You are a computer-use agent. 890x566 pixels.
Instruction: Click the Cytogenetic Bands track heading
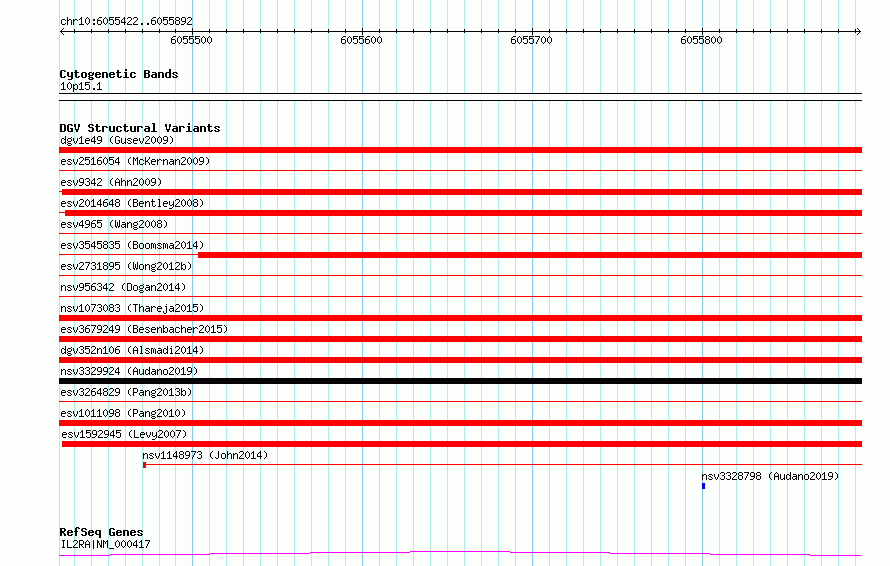point(119,74)
